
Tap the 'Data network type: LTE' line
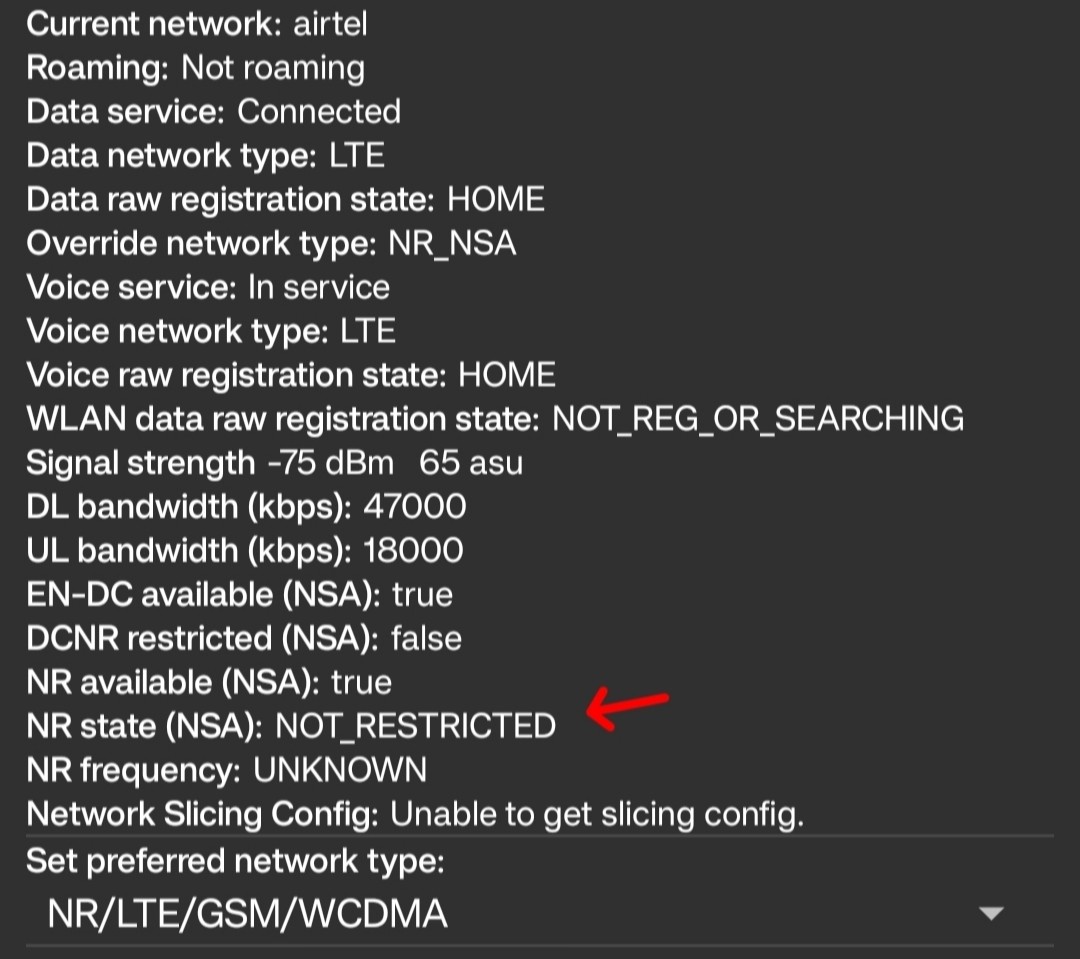pyautogui.click(x=205, y=155)
